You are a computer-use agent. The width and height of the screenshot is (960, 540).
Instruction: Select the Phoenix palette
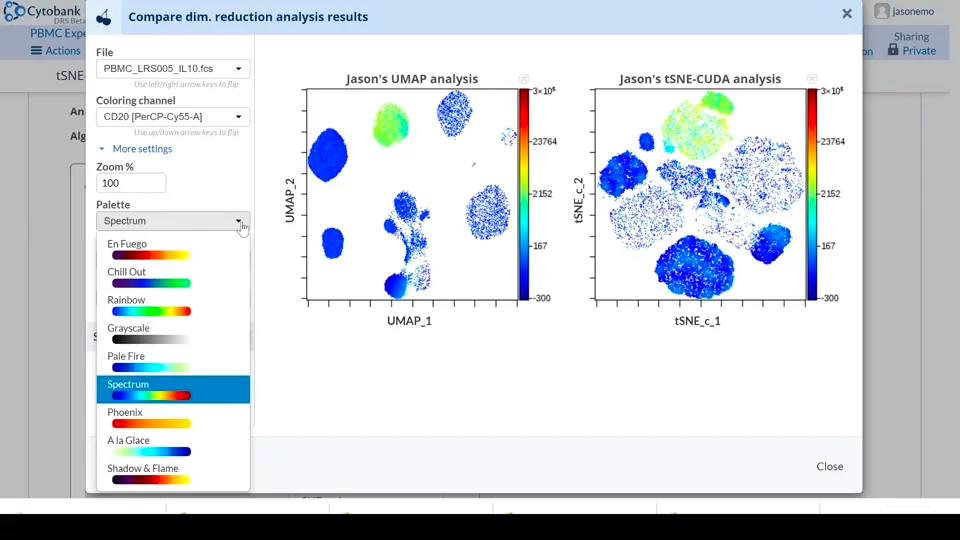coord(173,418)
